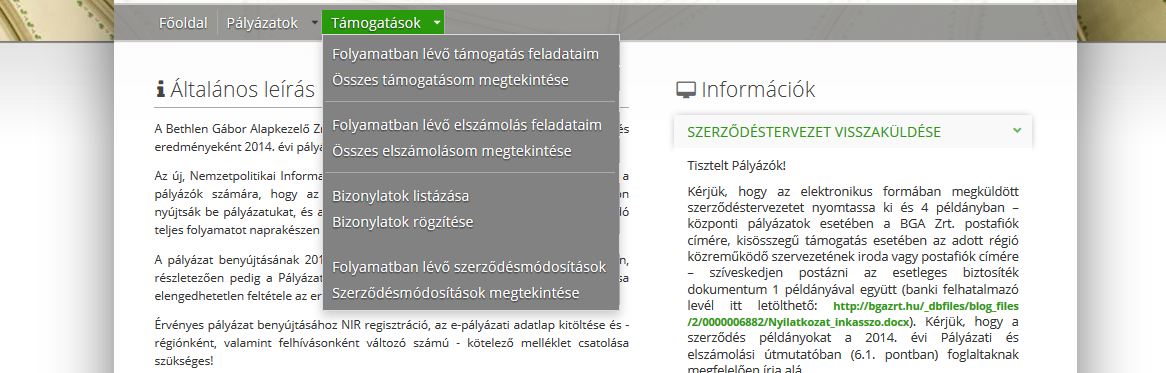
Task: Open the Pályázatok menu
Action: point(262,23)
